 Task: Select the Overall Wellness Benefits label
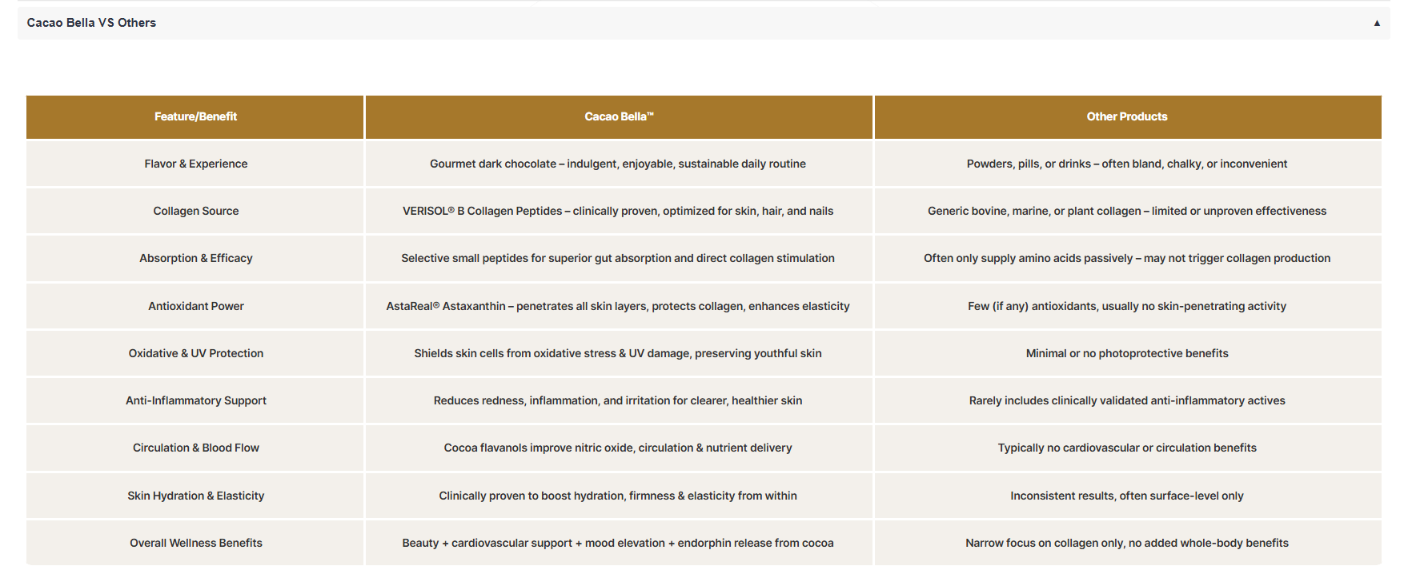196,543
